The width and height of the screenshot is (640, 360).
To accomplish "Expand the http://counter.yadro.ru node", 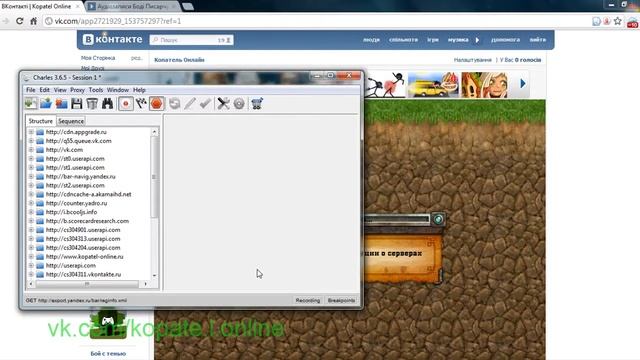I will click(x=31, y=203).
